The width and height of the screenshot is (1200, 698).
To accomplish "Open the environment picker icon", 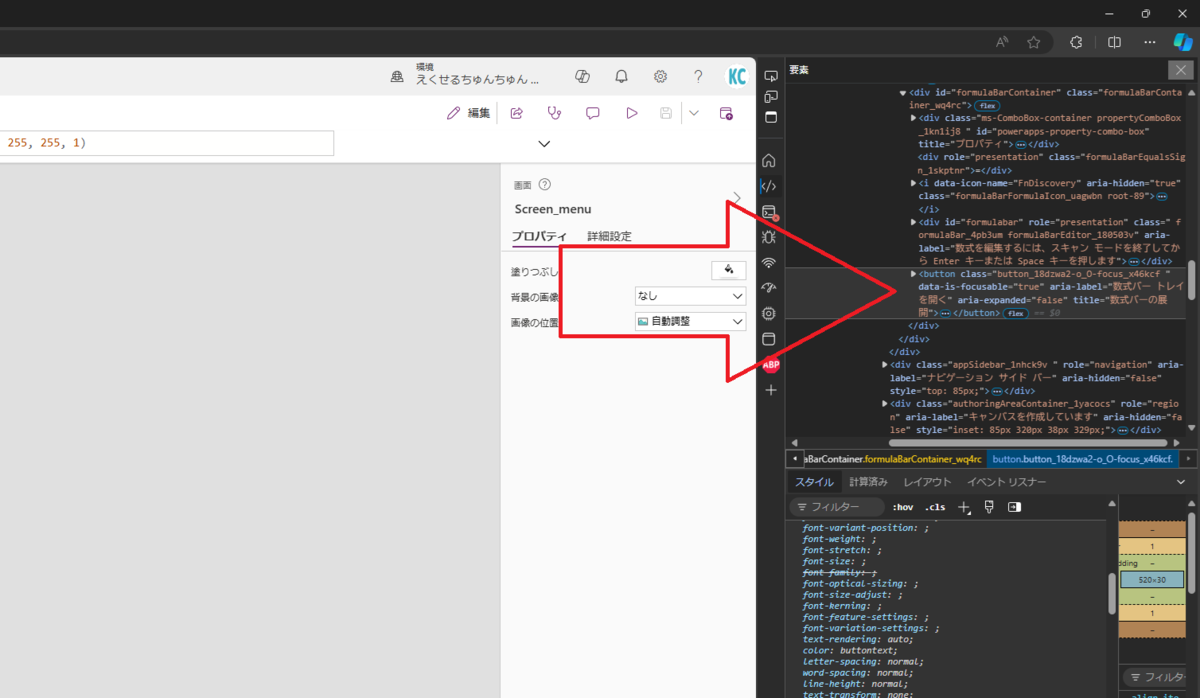I will [397, 77].
